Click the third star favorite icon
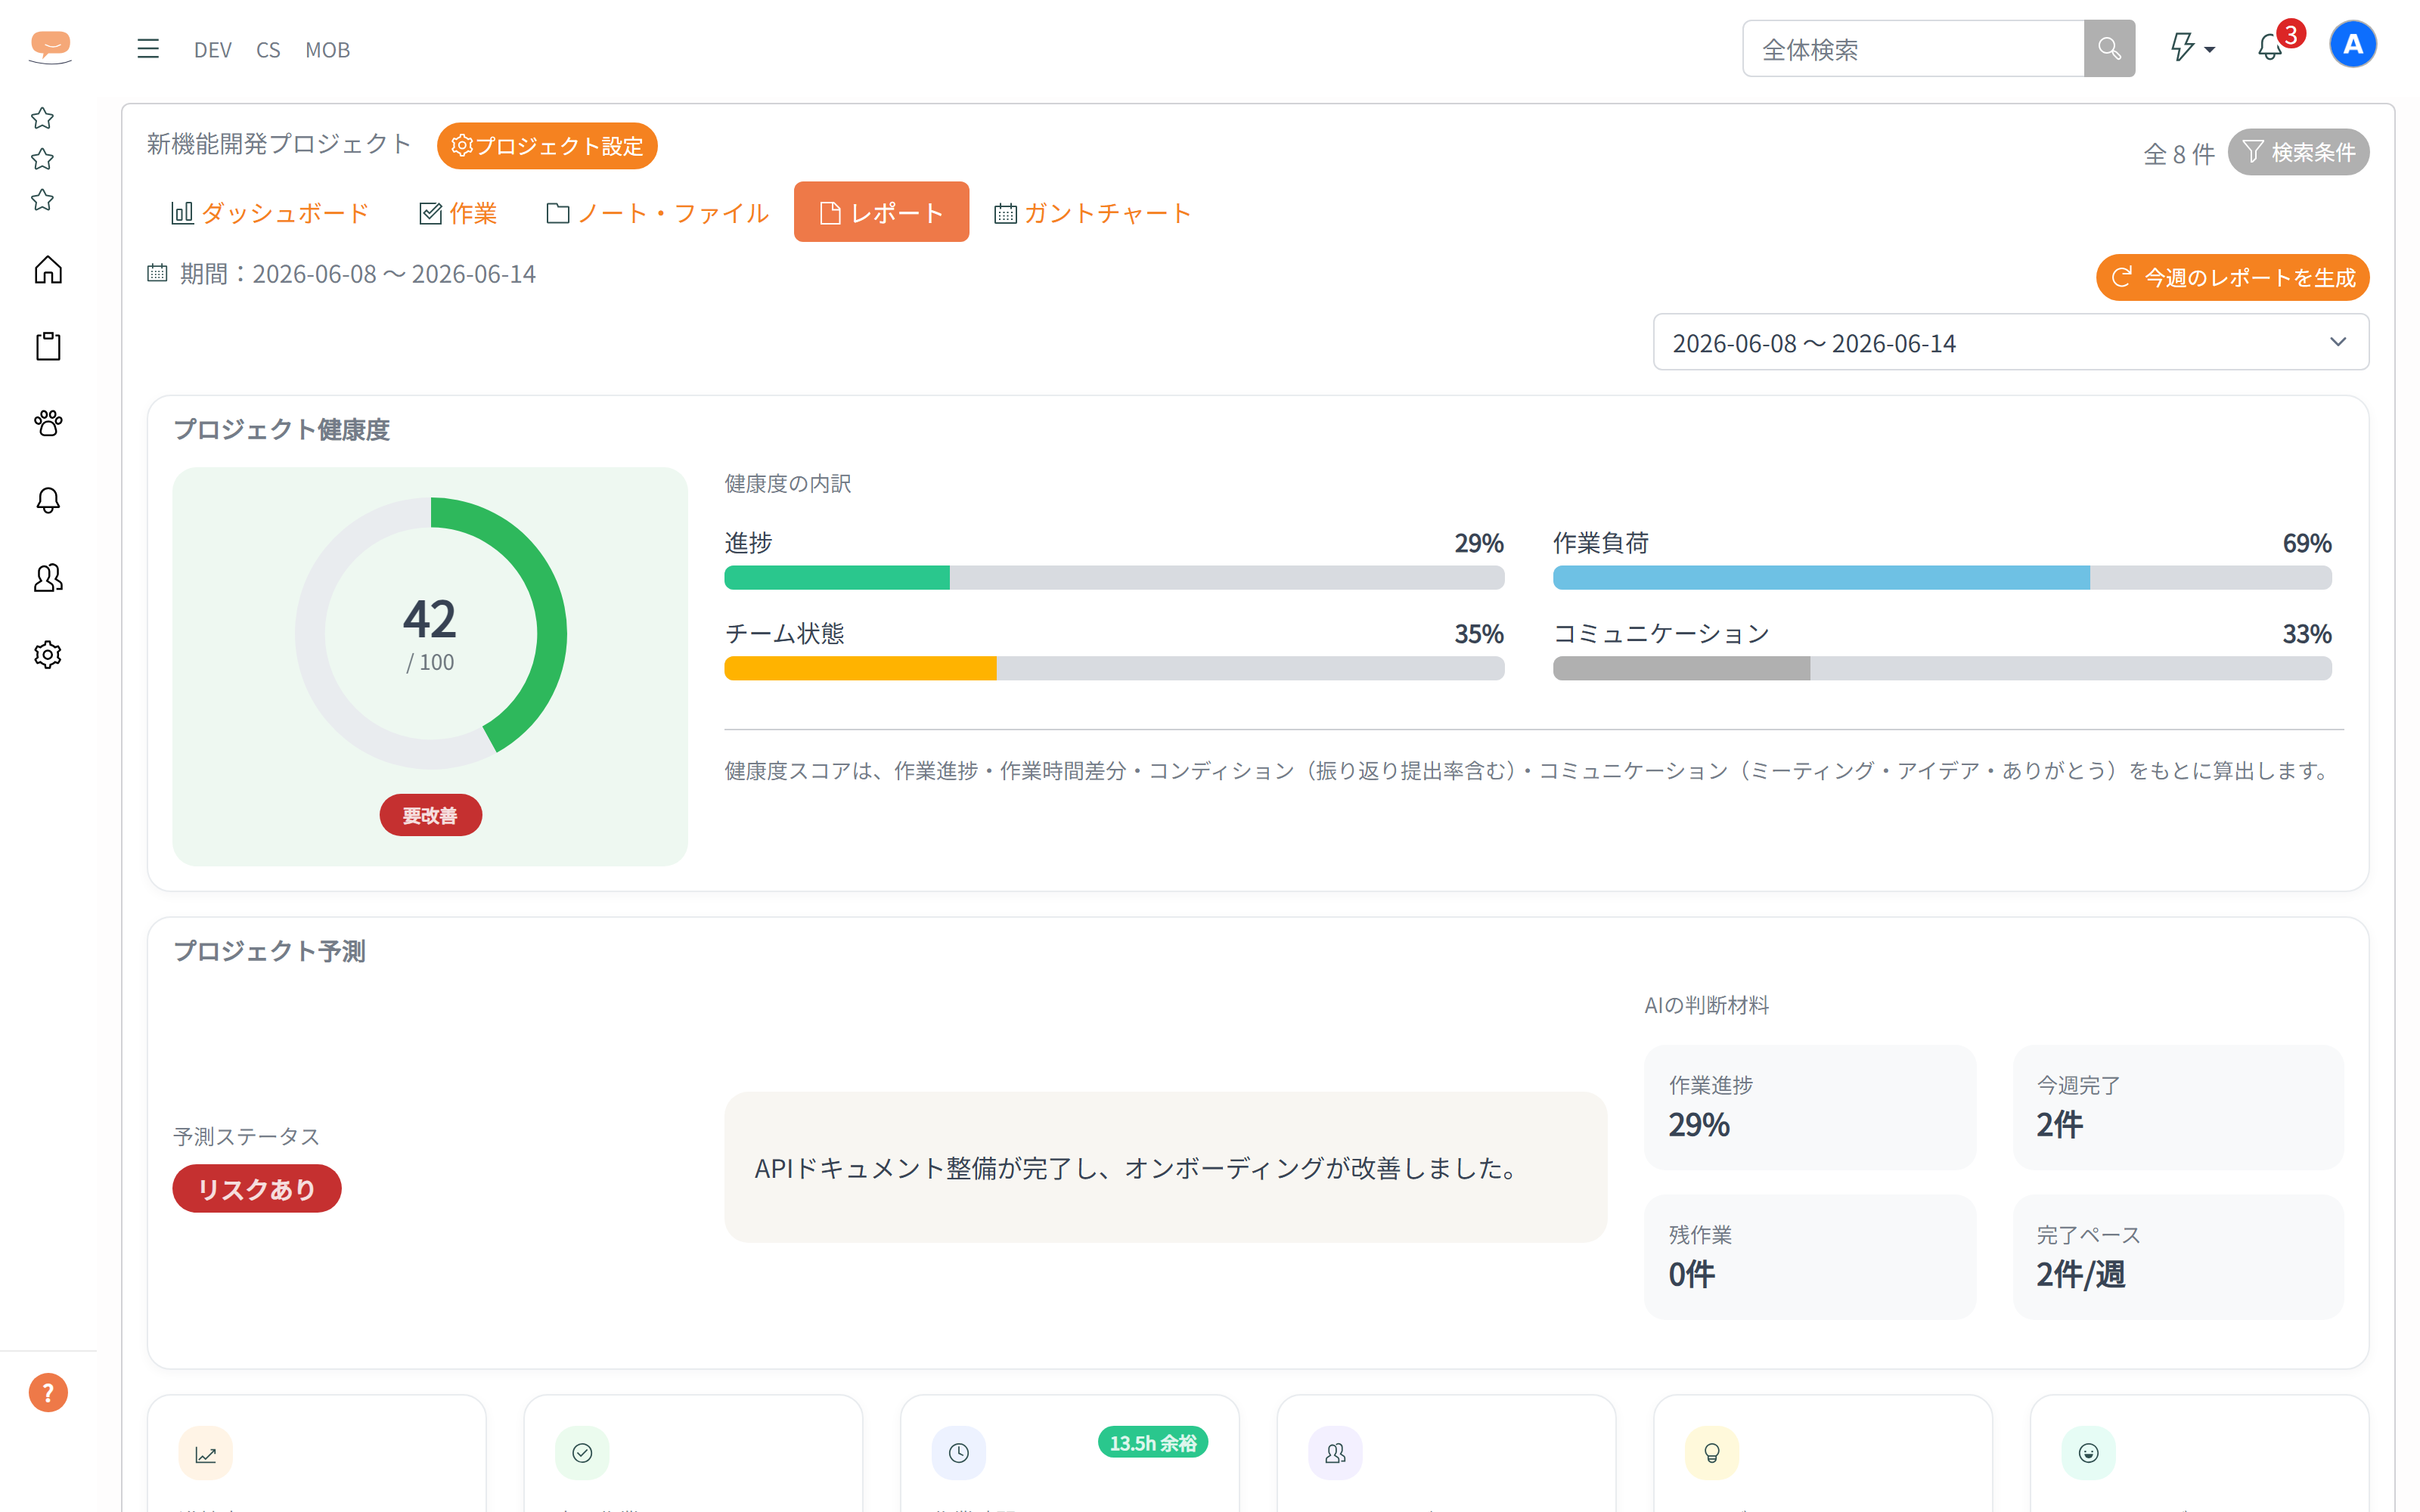This screenshot has width=2420, height=1512. [x=42, y=200]
